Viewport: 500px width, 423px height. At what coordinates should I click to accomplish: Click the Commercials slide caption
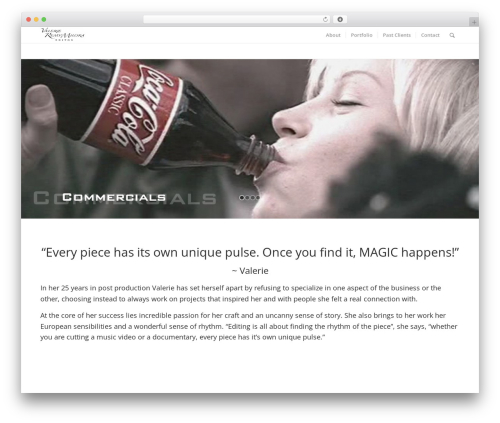(114, 197)
